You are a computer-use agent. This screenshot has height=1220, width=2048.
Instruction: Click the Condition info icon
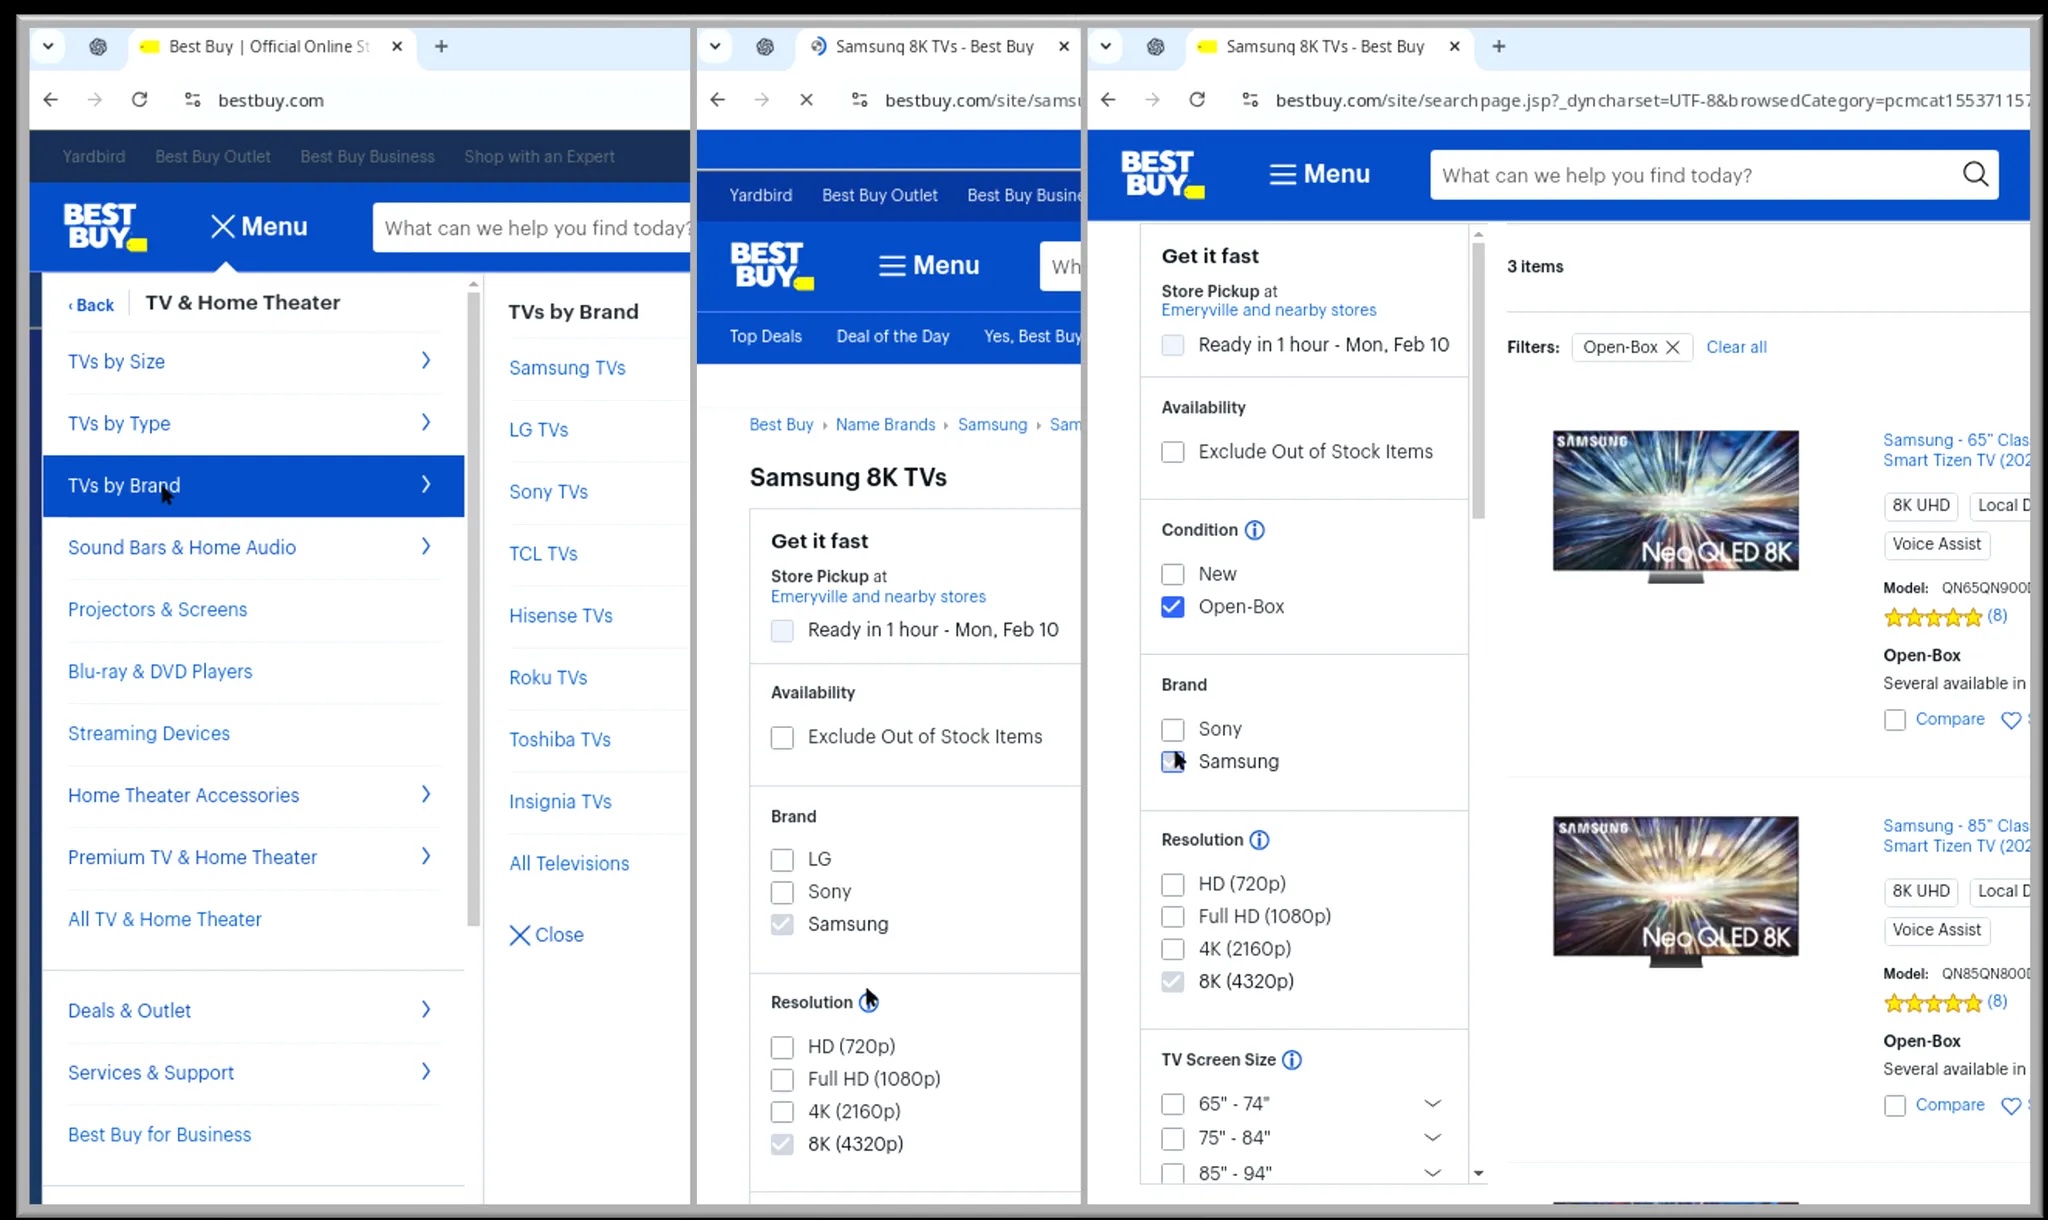(x=1254, y=530)
